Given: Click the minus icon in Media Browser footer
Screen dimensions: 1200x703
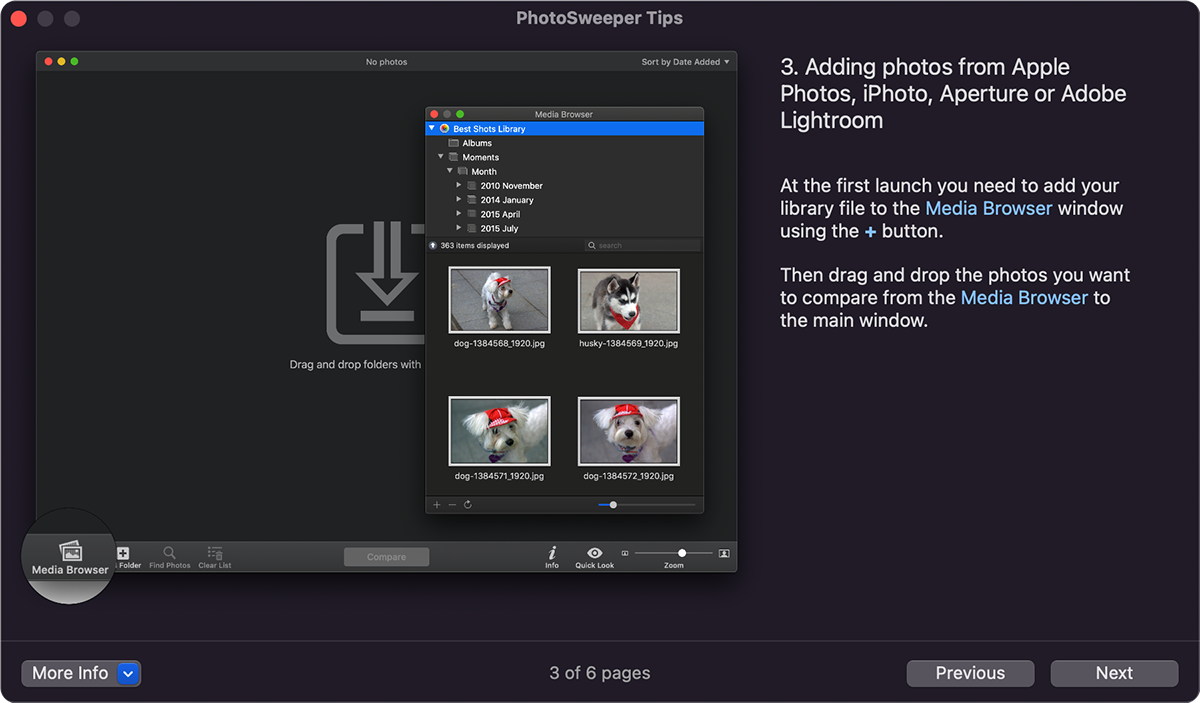Looking at the screenshot, I should (x=452, y=505).
